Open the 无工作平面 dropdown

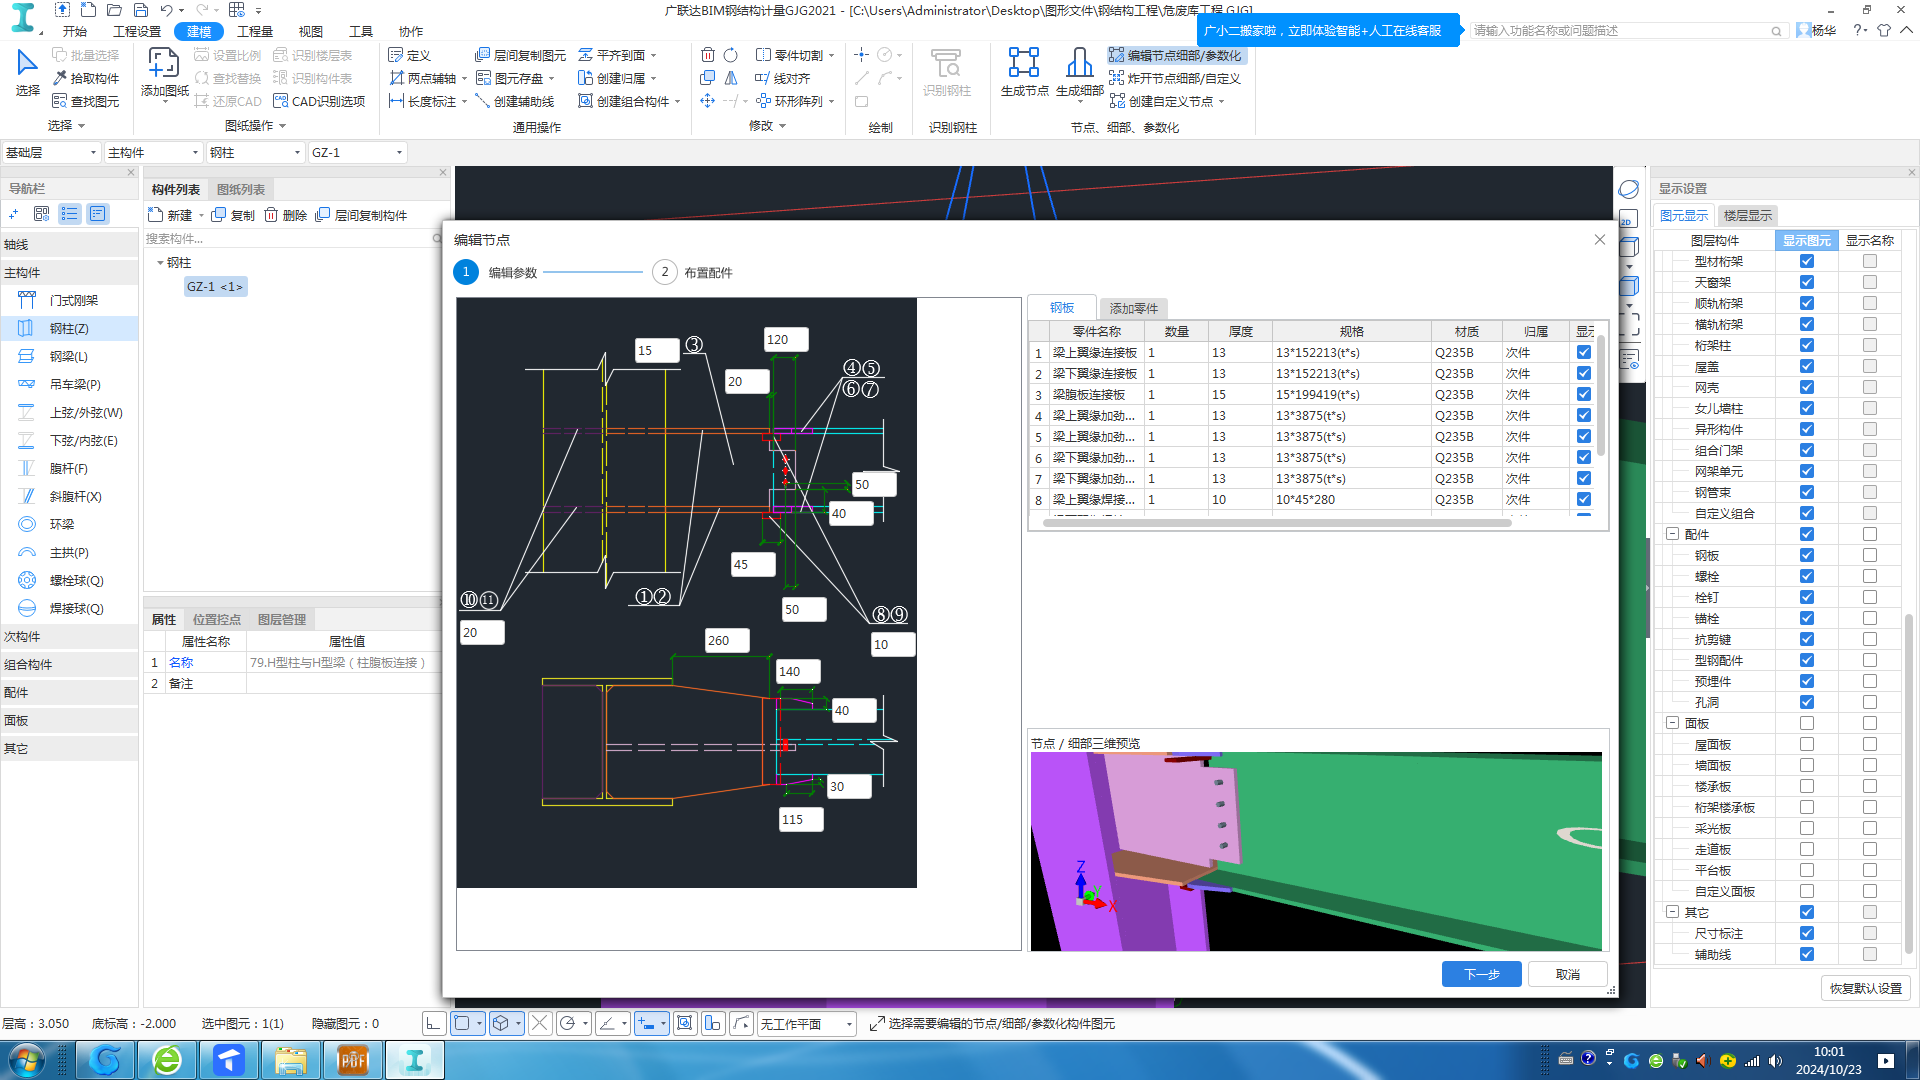coord(806,1024)
